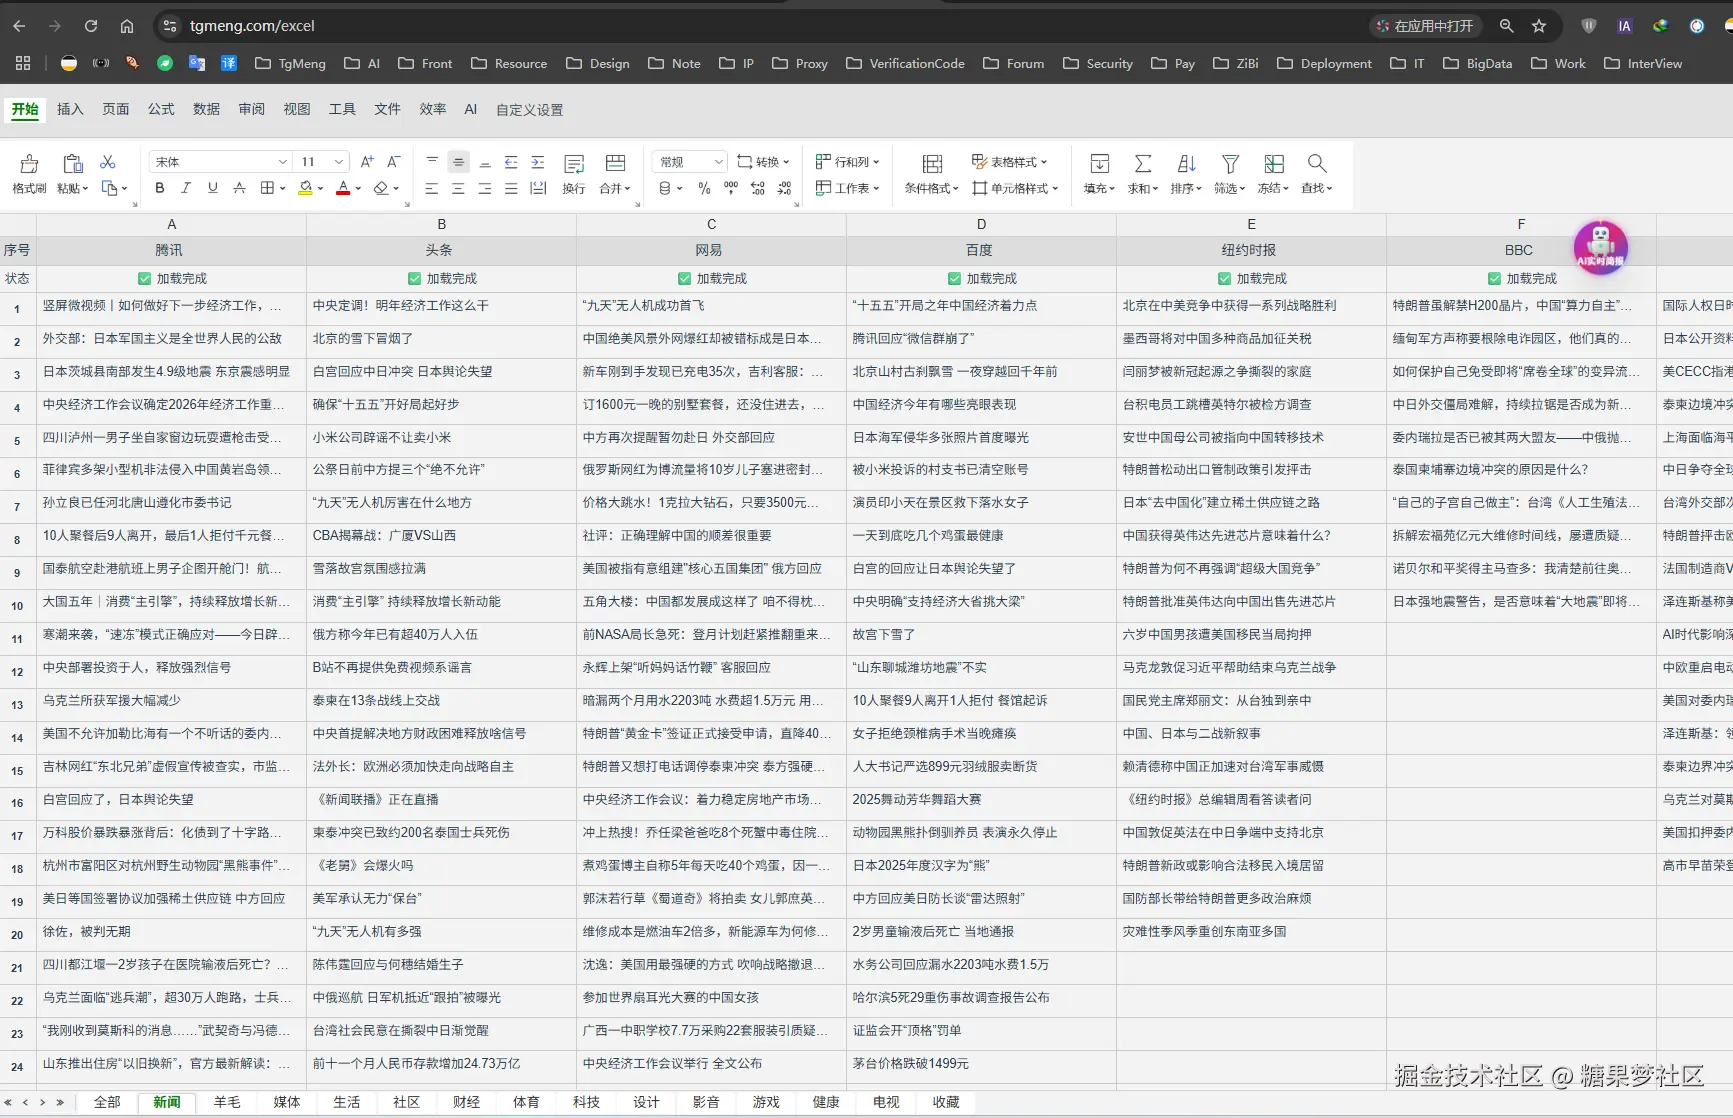Click the cell '北京的雪下冒烟了'
1733x1118 pixels.
(x=442, y=339)
